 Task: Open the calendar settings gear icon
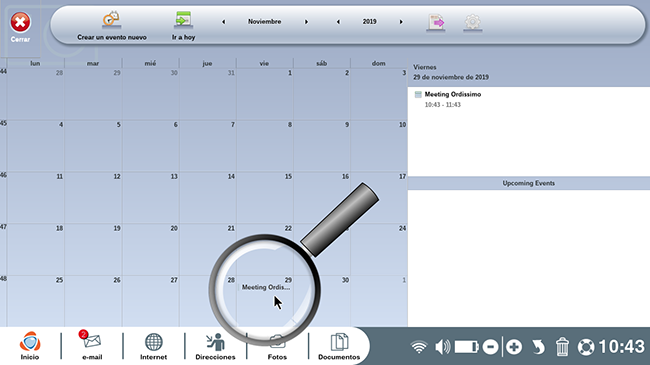(473, 23)
